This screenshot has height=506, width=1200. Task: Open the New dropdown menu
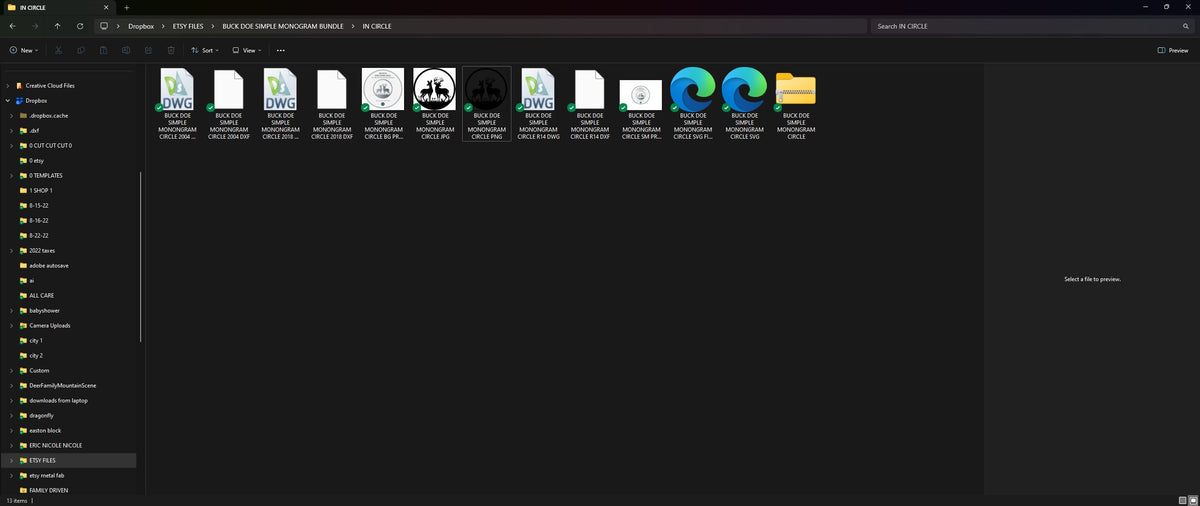point(24,50)
